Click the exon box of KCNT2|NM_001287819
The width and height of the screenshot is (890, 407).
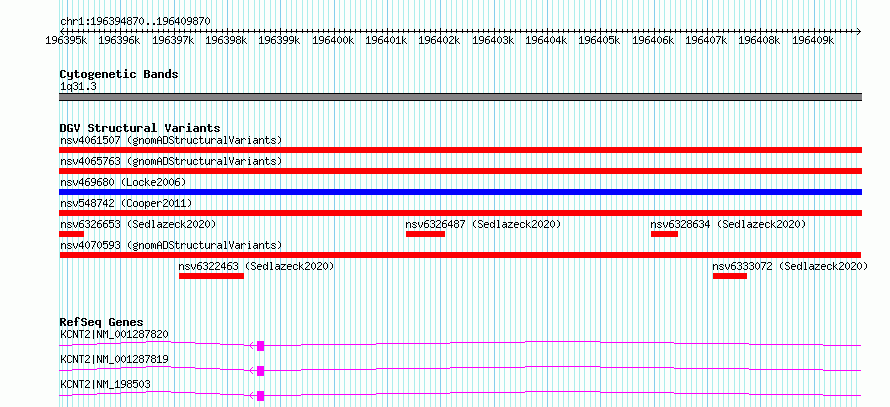click(261, 371)
